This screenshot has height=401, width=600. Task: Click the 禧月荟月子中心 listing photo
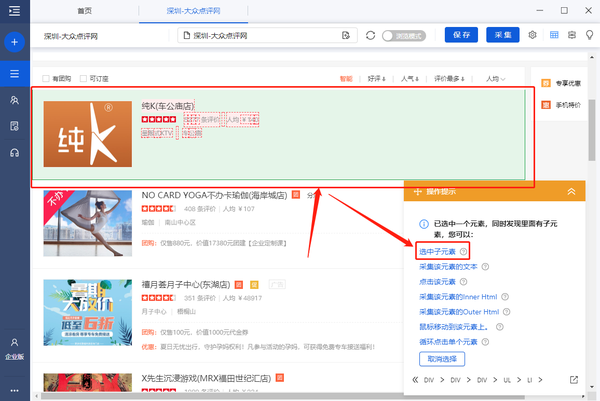[x=88, y=313]
